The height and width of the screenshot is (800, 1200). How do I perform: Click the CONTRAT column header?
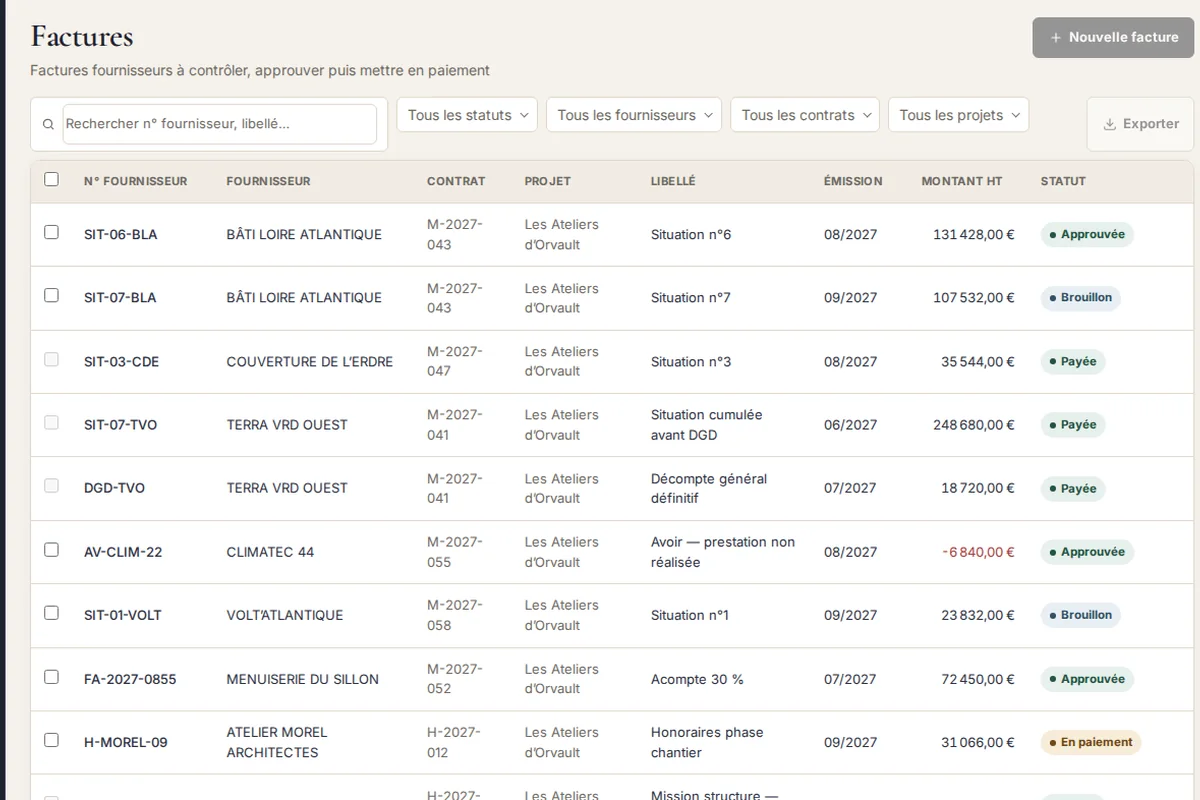(456, 181)
